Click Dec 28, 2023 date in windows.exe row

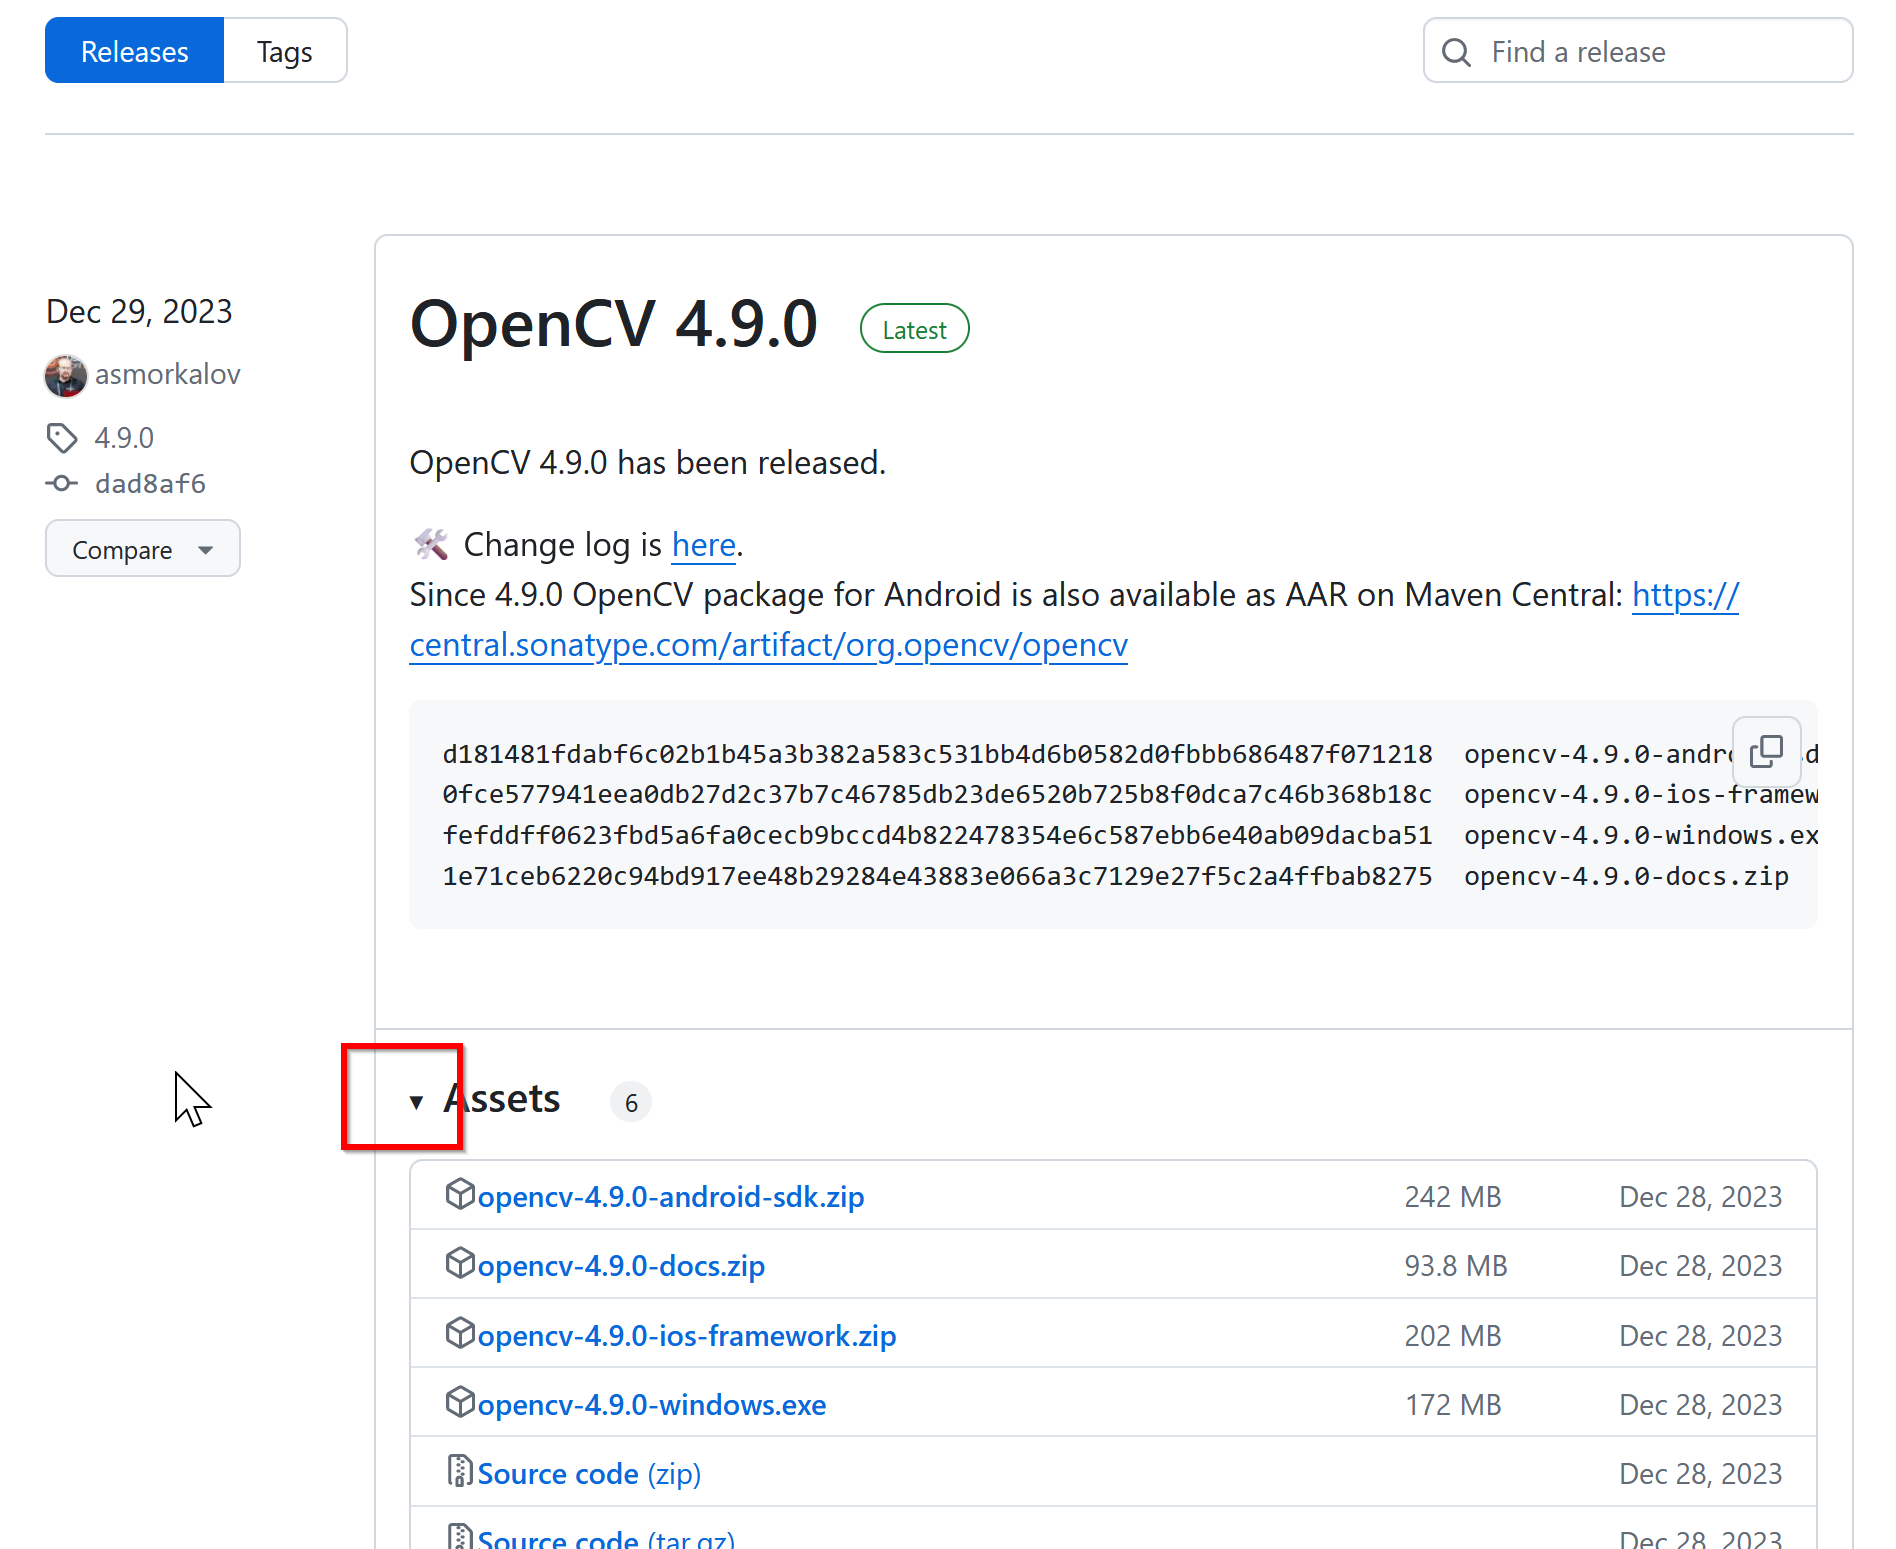(x=1701, y=1405)
